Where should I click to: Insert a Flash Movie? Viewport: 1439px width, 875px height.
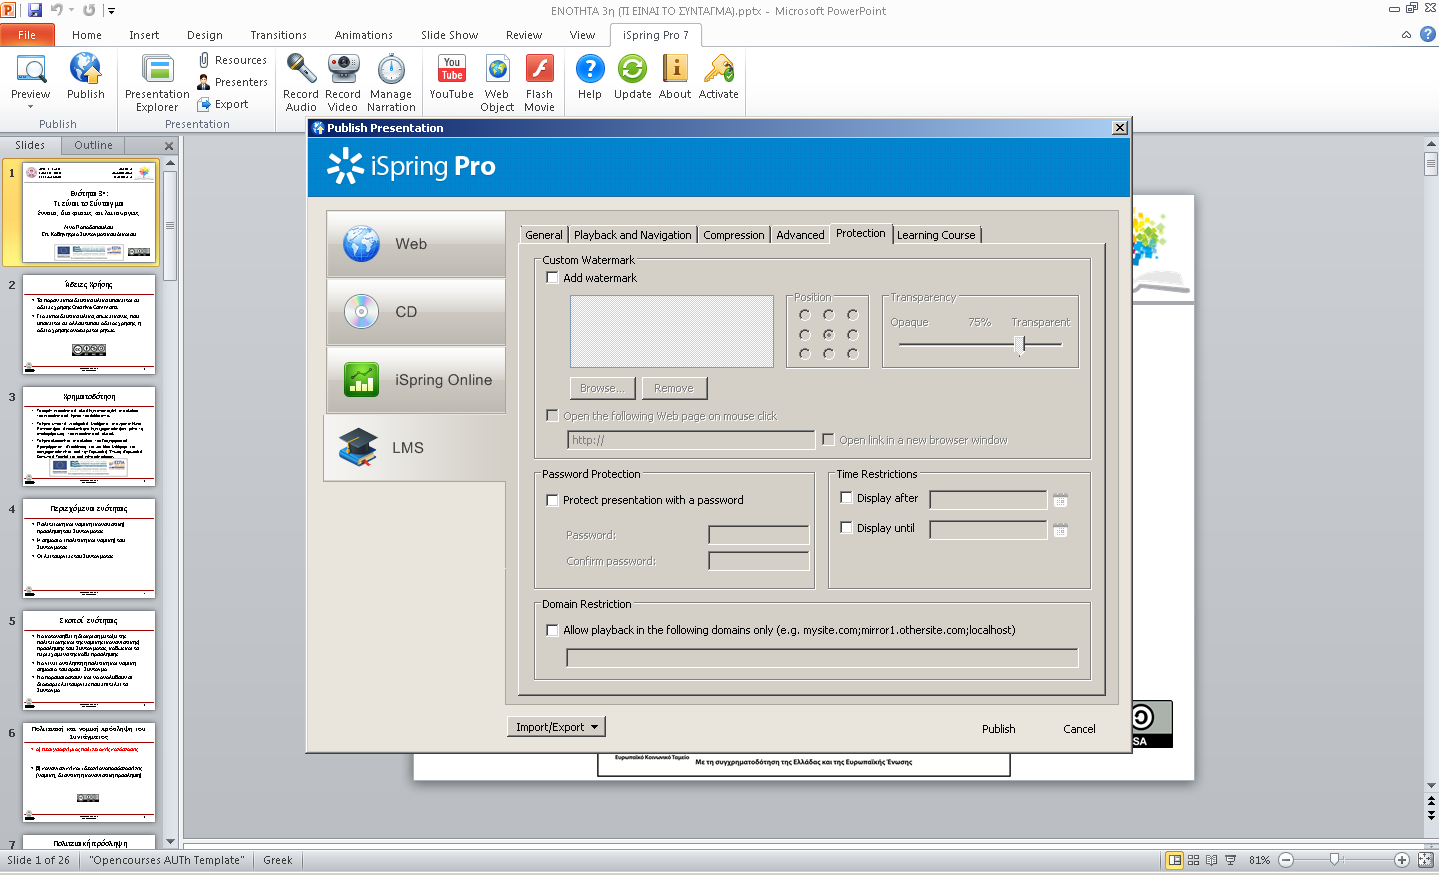coord(539,83)
